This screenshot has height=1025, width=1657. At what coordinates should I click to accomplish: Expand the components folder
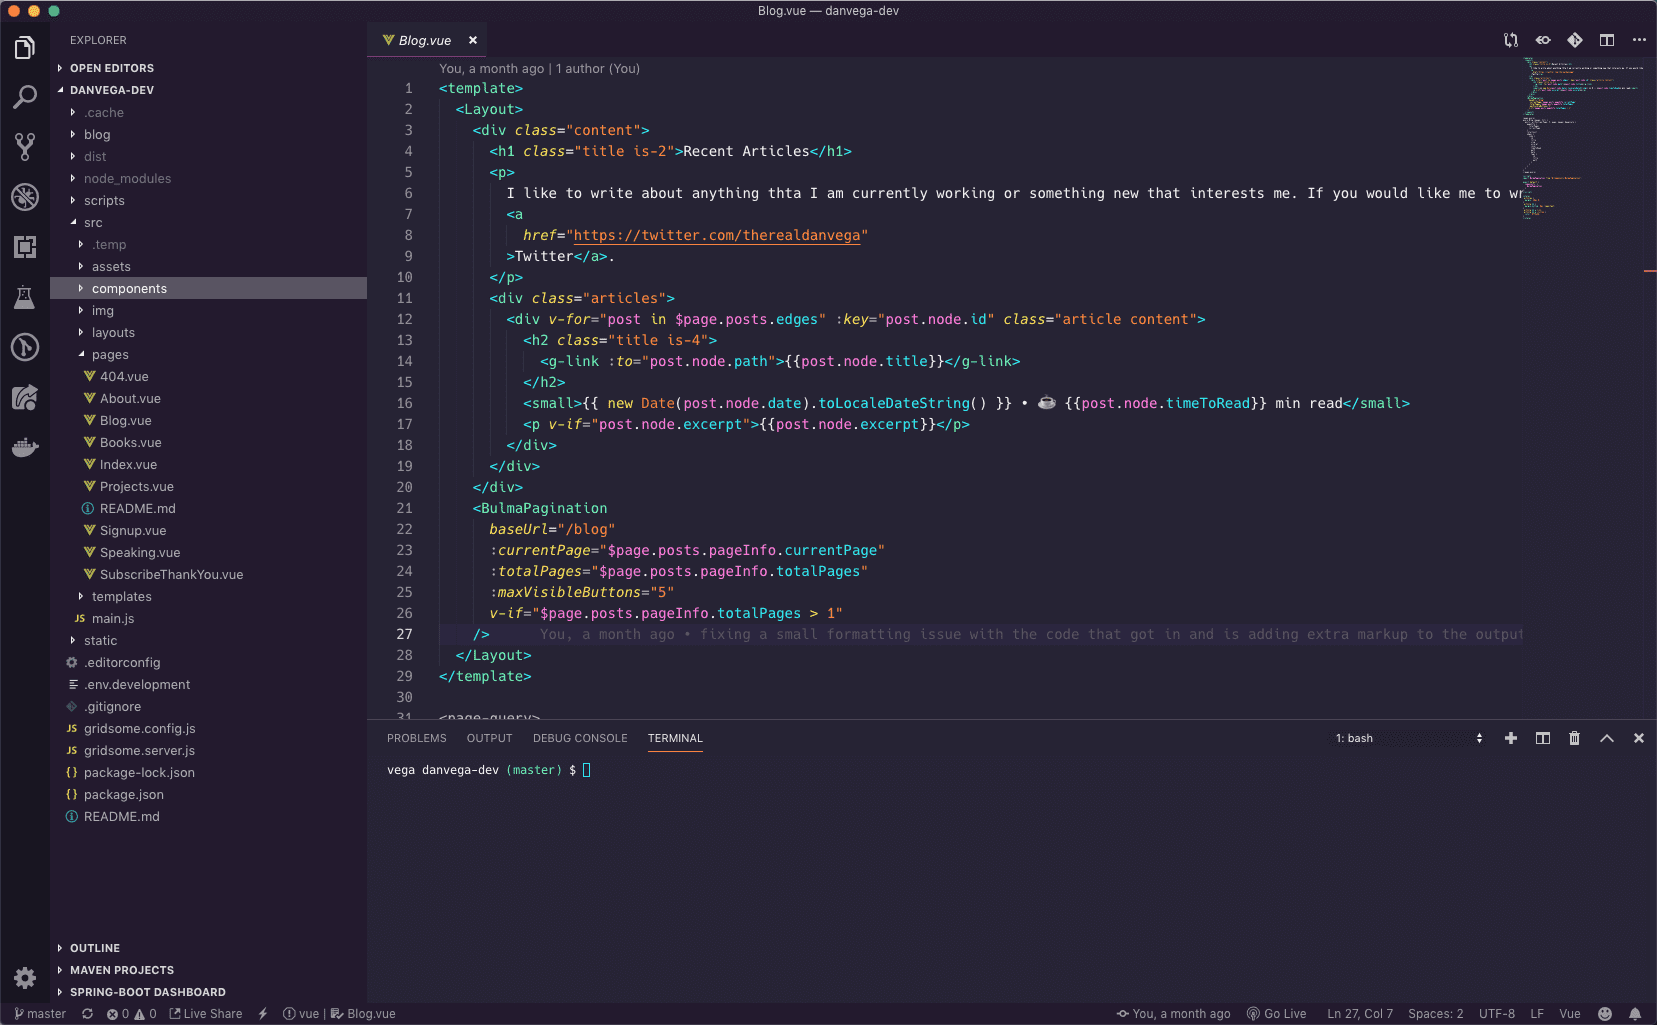point(129,289)
